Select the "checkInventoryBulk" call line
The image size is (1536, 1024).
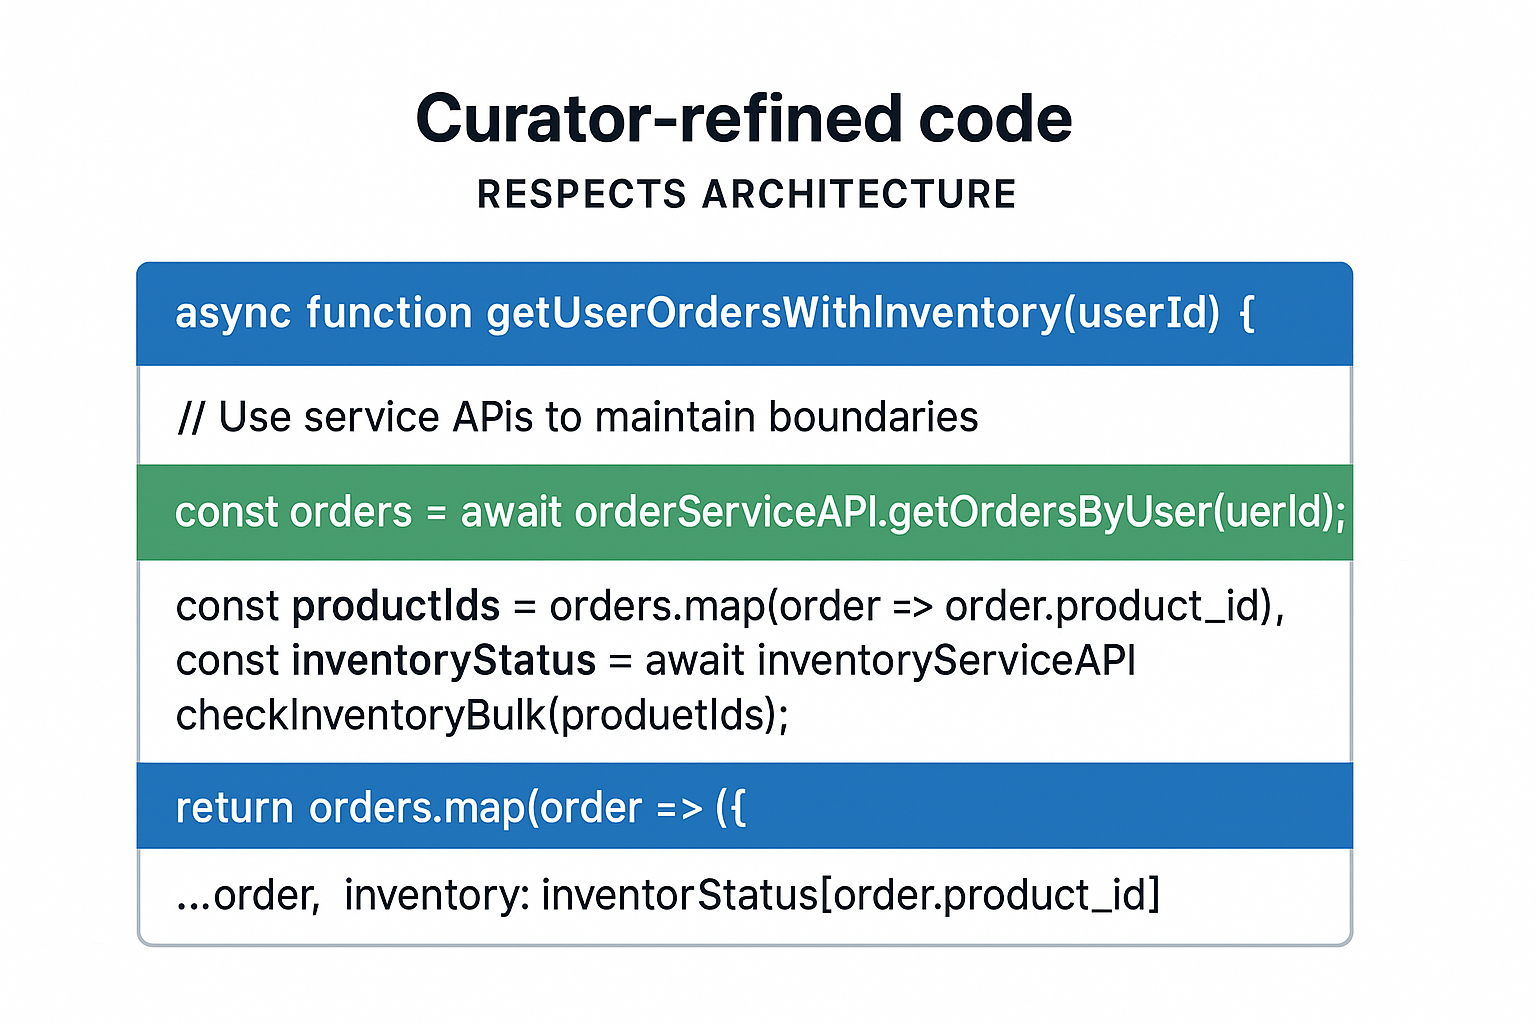482,716
